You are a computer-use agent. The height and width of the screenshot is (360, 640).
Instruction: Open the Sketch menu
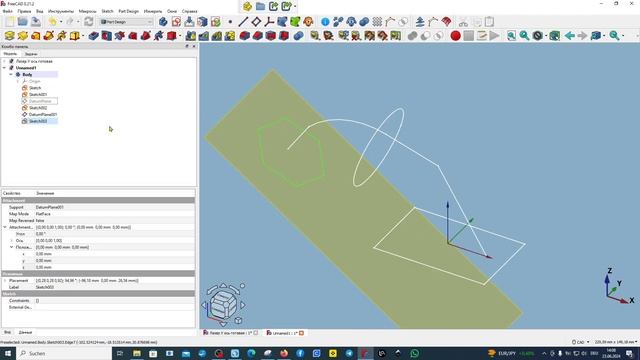point(107,11)
